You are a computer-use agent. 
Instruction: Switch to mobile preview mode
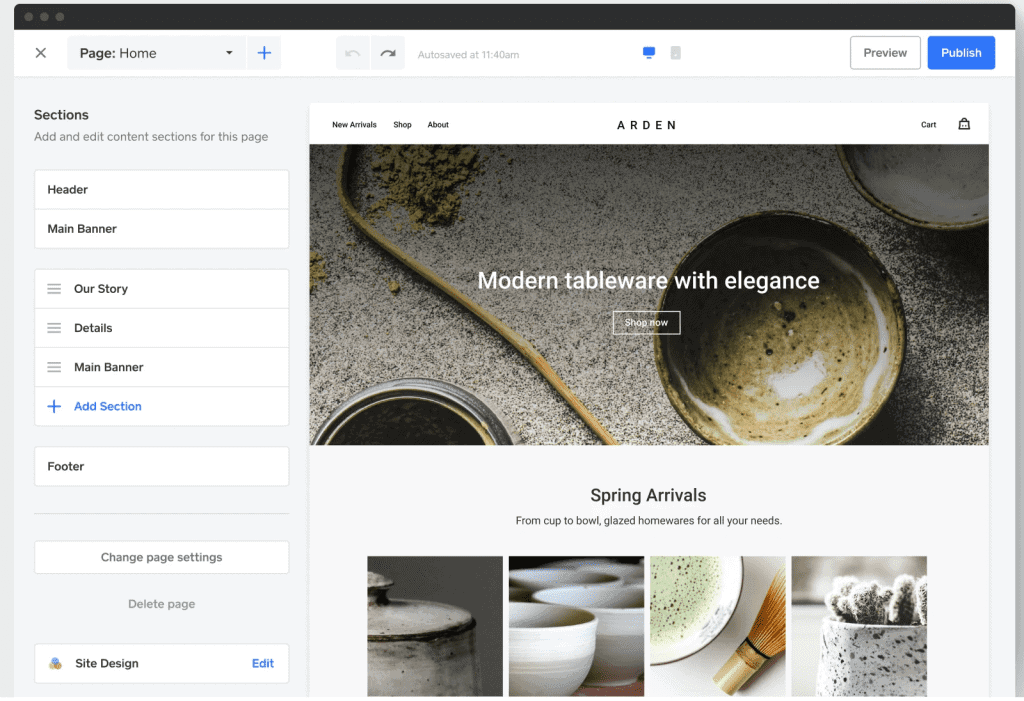[675, 52]
